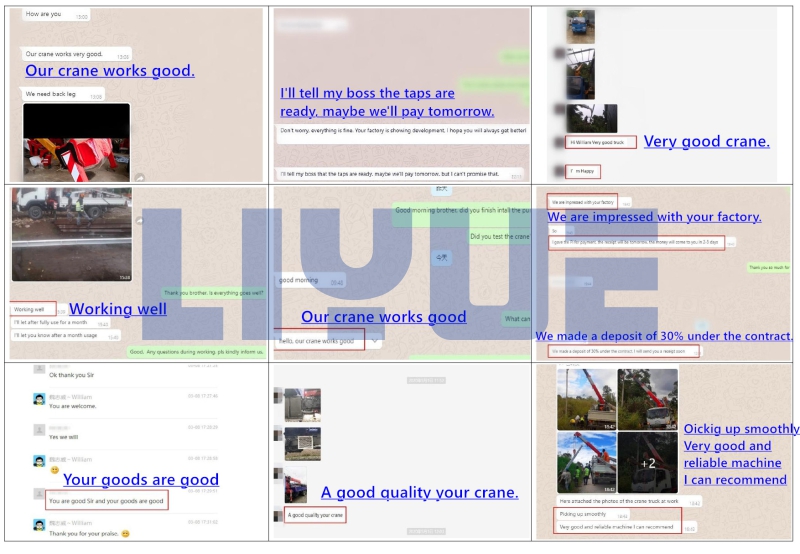The width and height of the screenshot is (800, 554).
Task: Click the "Your goods are good" link
Action: (141, 480)
